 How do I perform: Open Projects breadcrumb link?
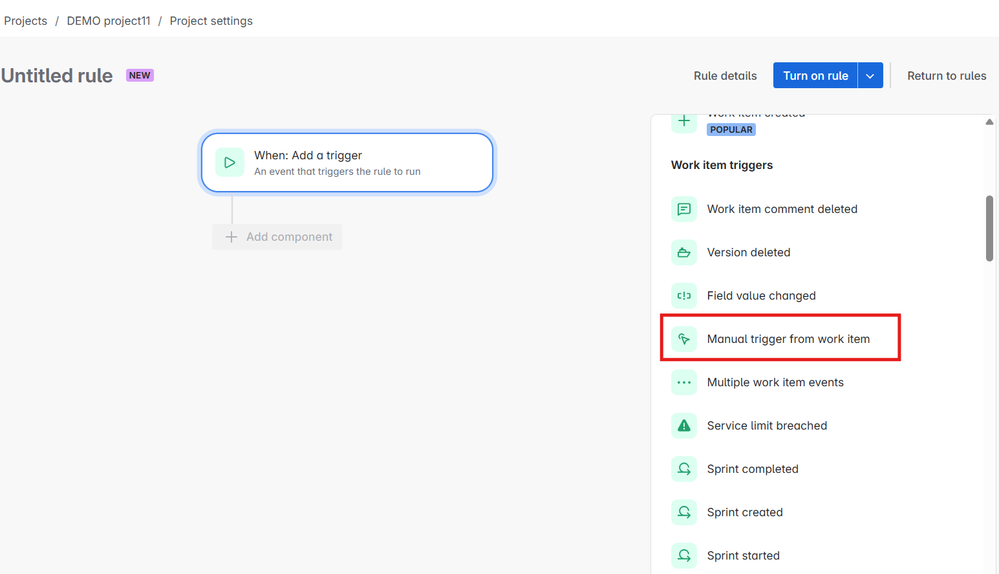pyautogui.click(x=25, y=21)
